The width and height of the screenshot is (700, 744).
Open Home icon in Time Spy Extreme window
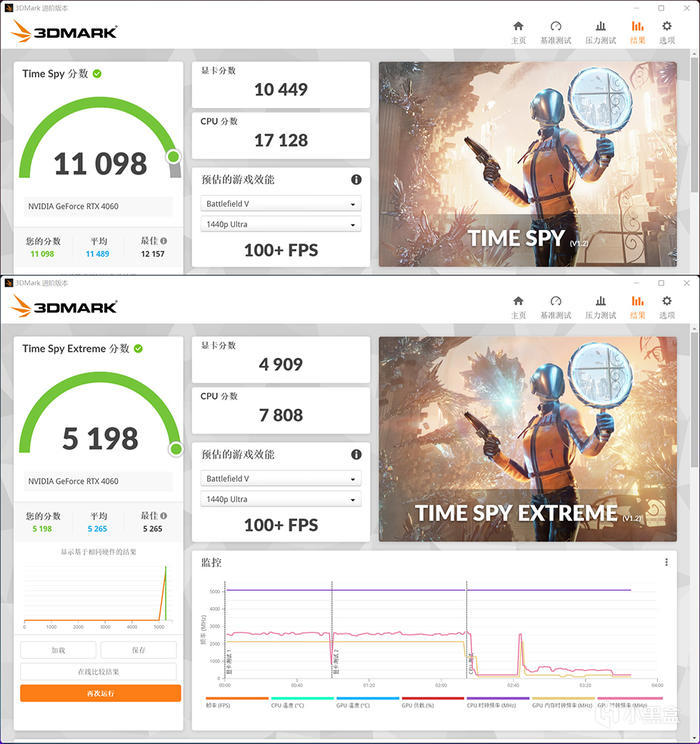(518, 307)
